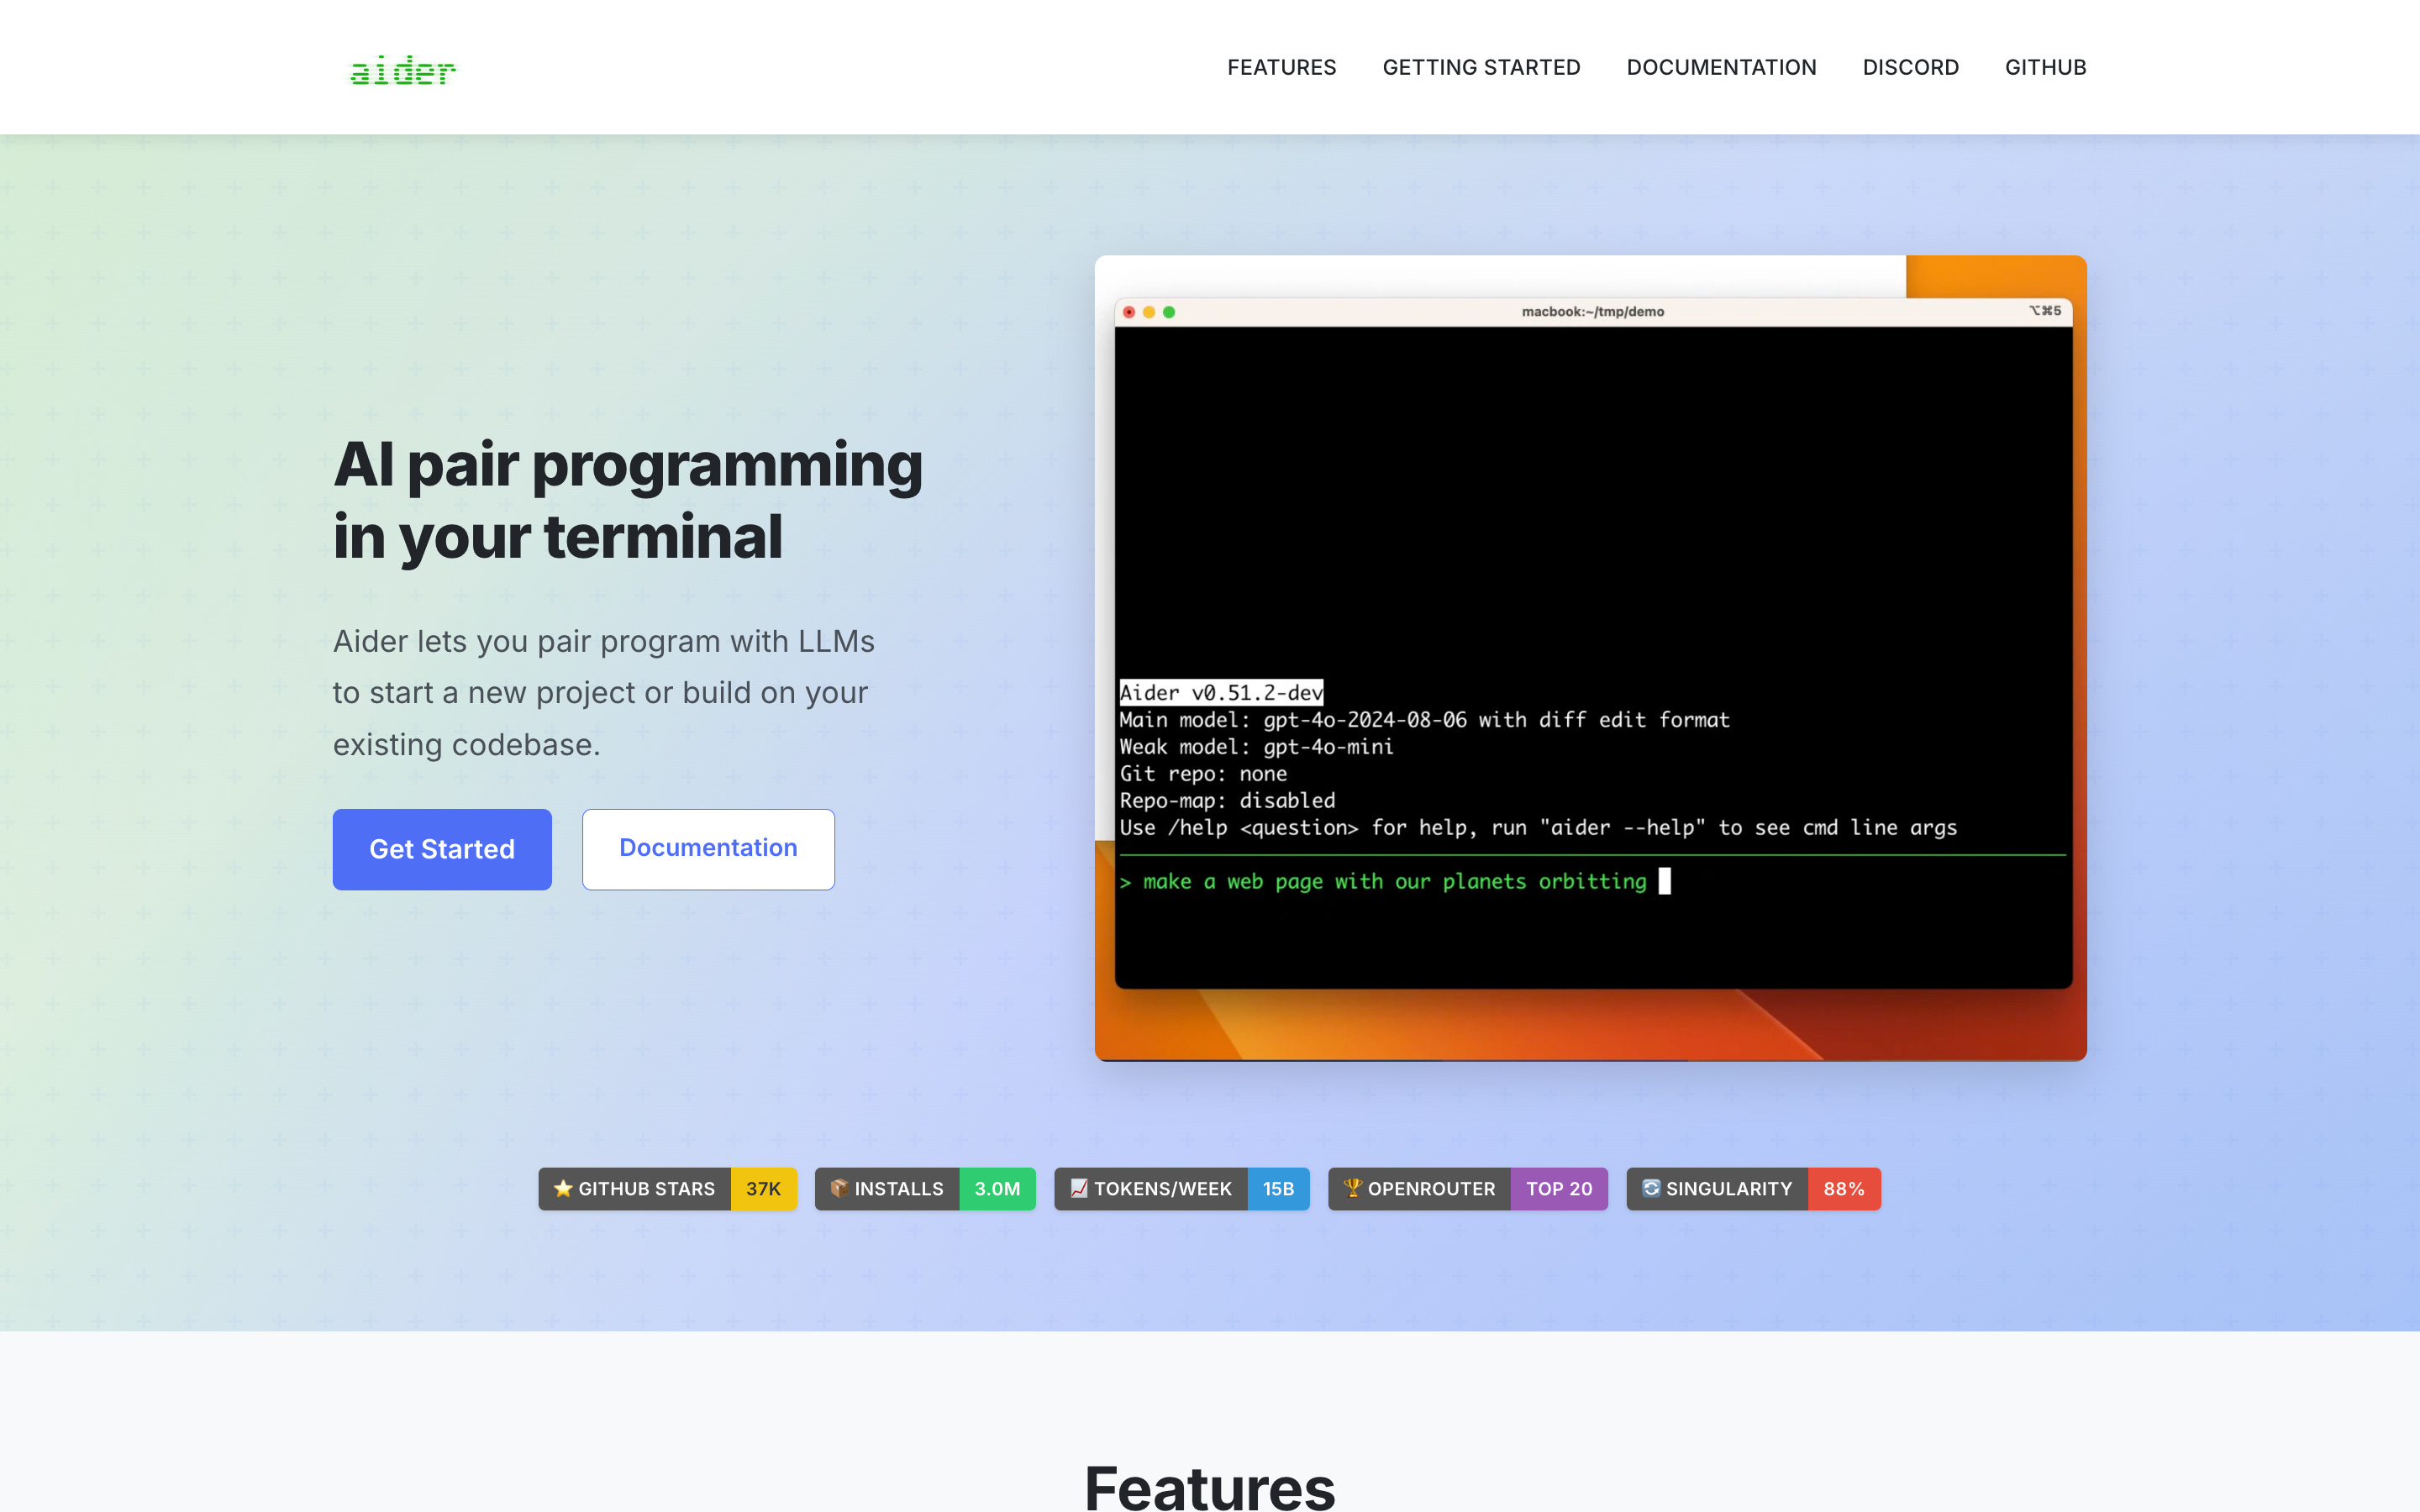Click the package icon on Installs badge
2420x1512 pixels.
click(839, 1188)
